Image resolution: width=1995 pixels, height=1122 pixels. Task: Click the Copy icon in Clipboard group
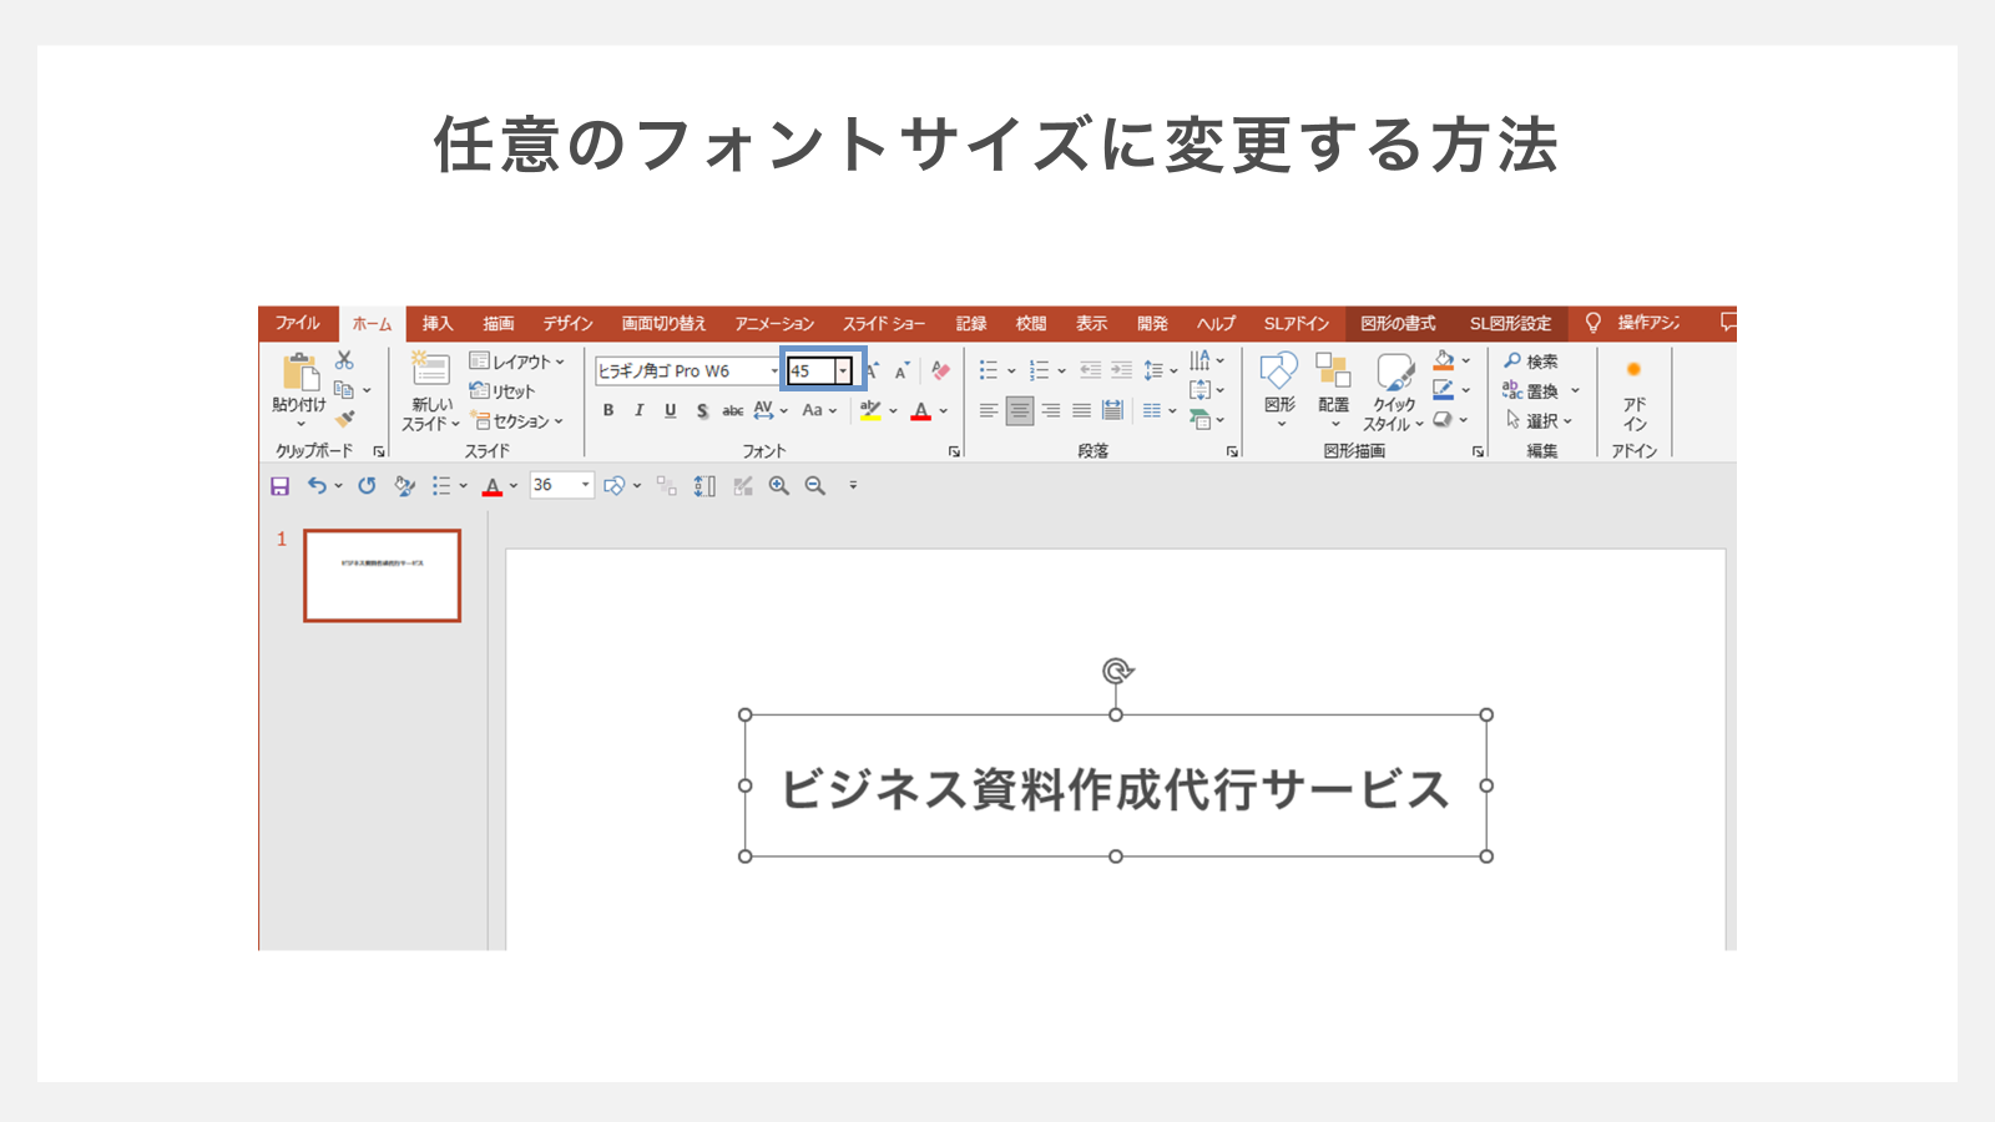click(x=344, y=390)
